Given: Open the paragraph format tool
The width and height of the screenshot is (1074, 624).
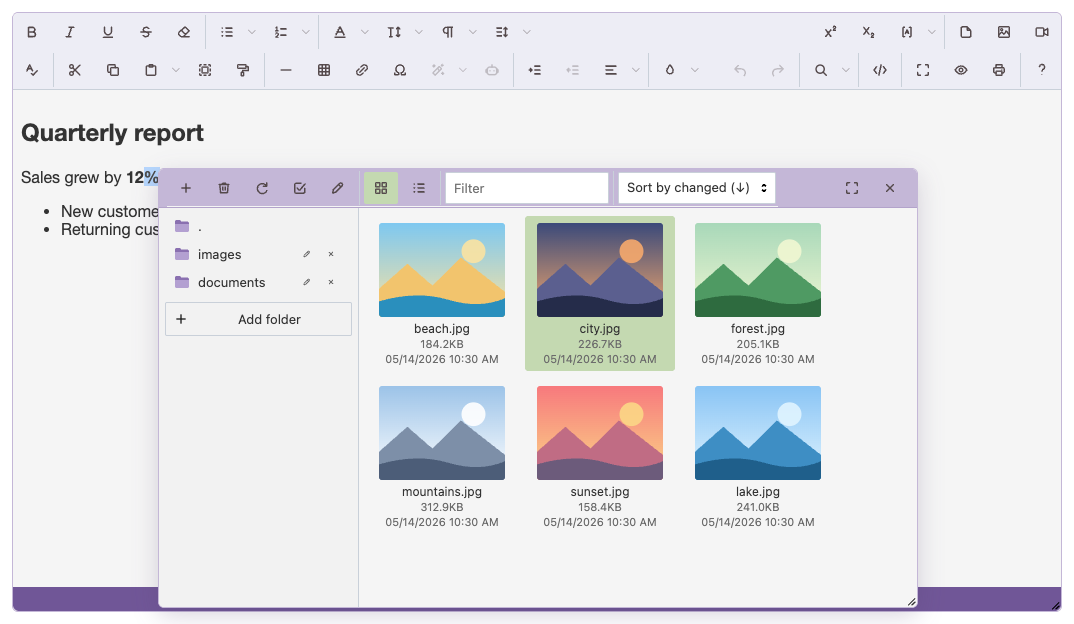Looking at the screenshot, I should (448, 32).
